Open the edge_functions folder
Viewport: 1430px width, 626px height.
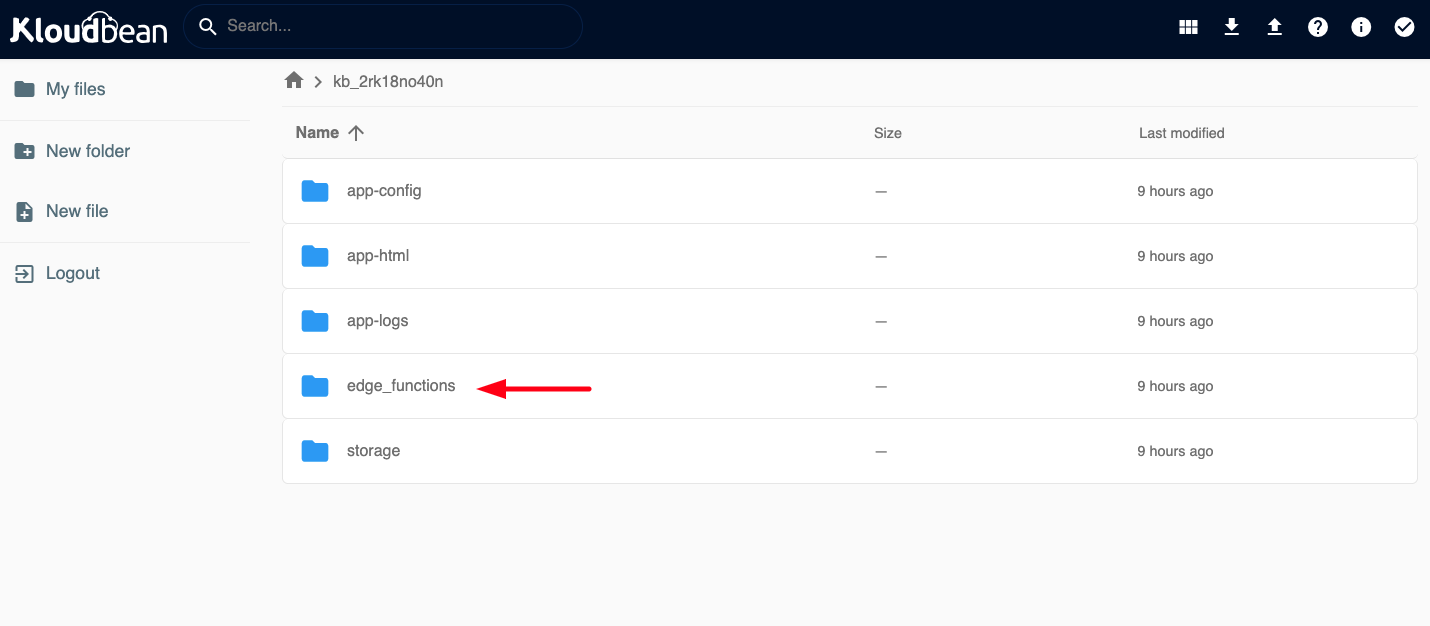401,386
